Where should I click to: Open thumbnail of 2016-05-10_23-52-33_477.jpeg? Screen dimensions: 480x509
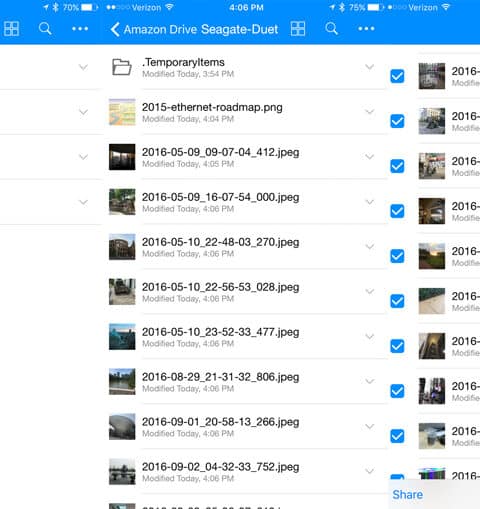pos(122,337)
